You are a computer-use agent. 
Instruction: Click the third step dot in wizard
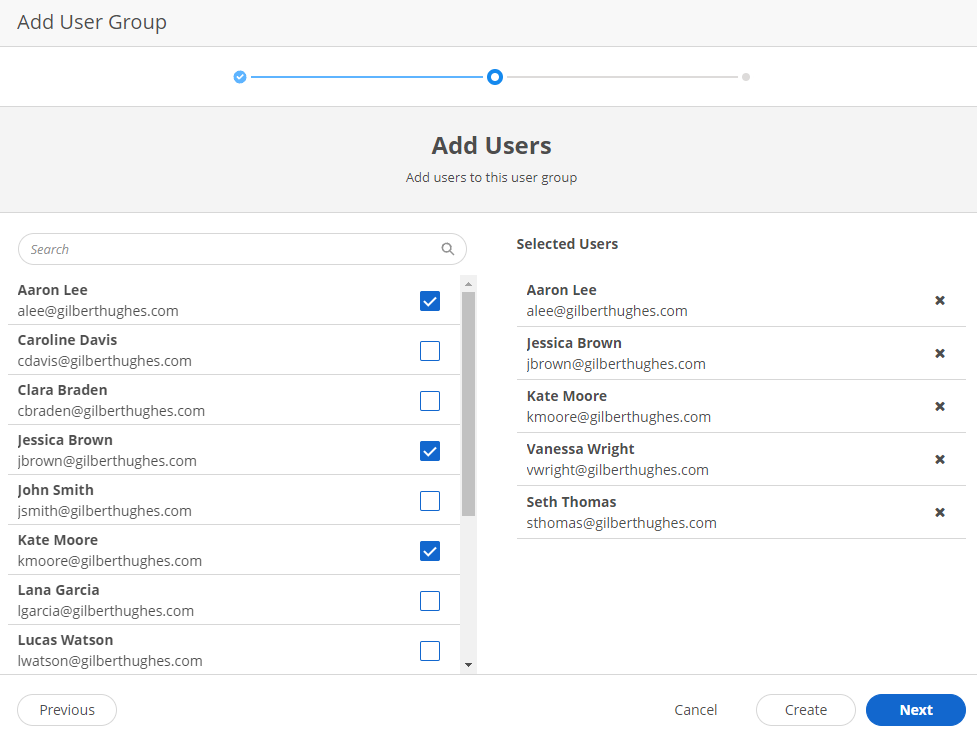tap(746, 77)
